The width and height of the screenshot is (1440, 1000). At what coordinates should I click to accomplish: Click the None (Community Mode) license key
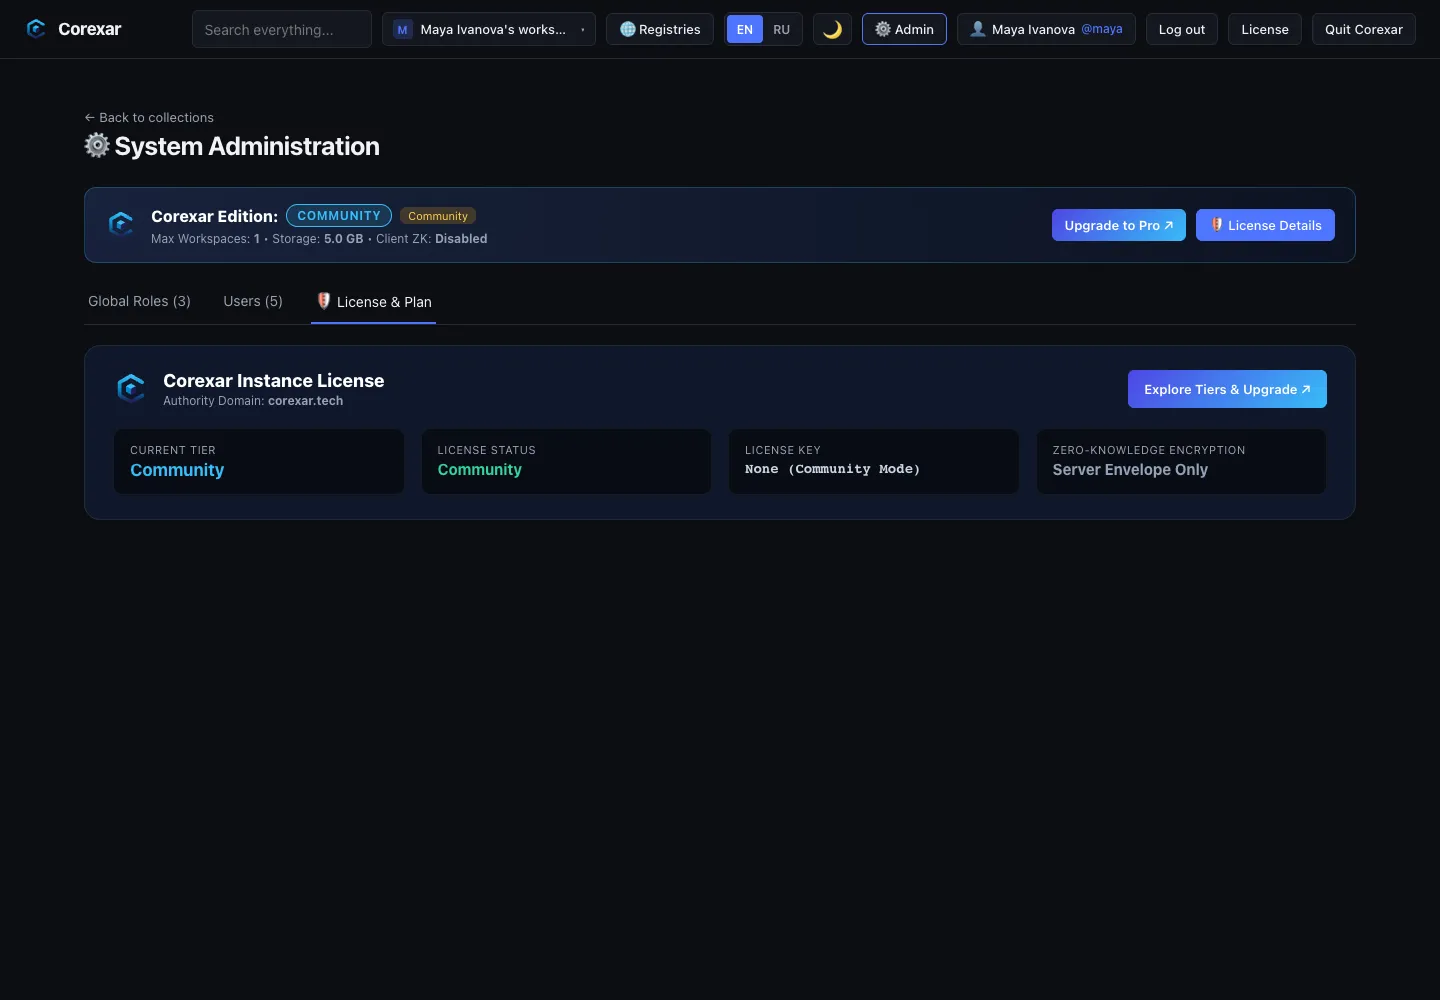click(832, 469)
